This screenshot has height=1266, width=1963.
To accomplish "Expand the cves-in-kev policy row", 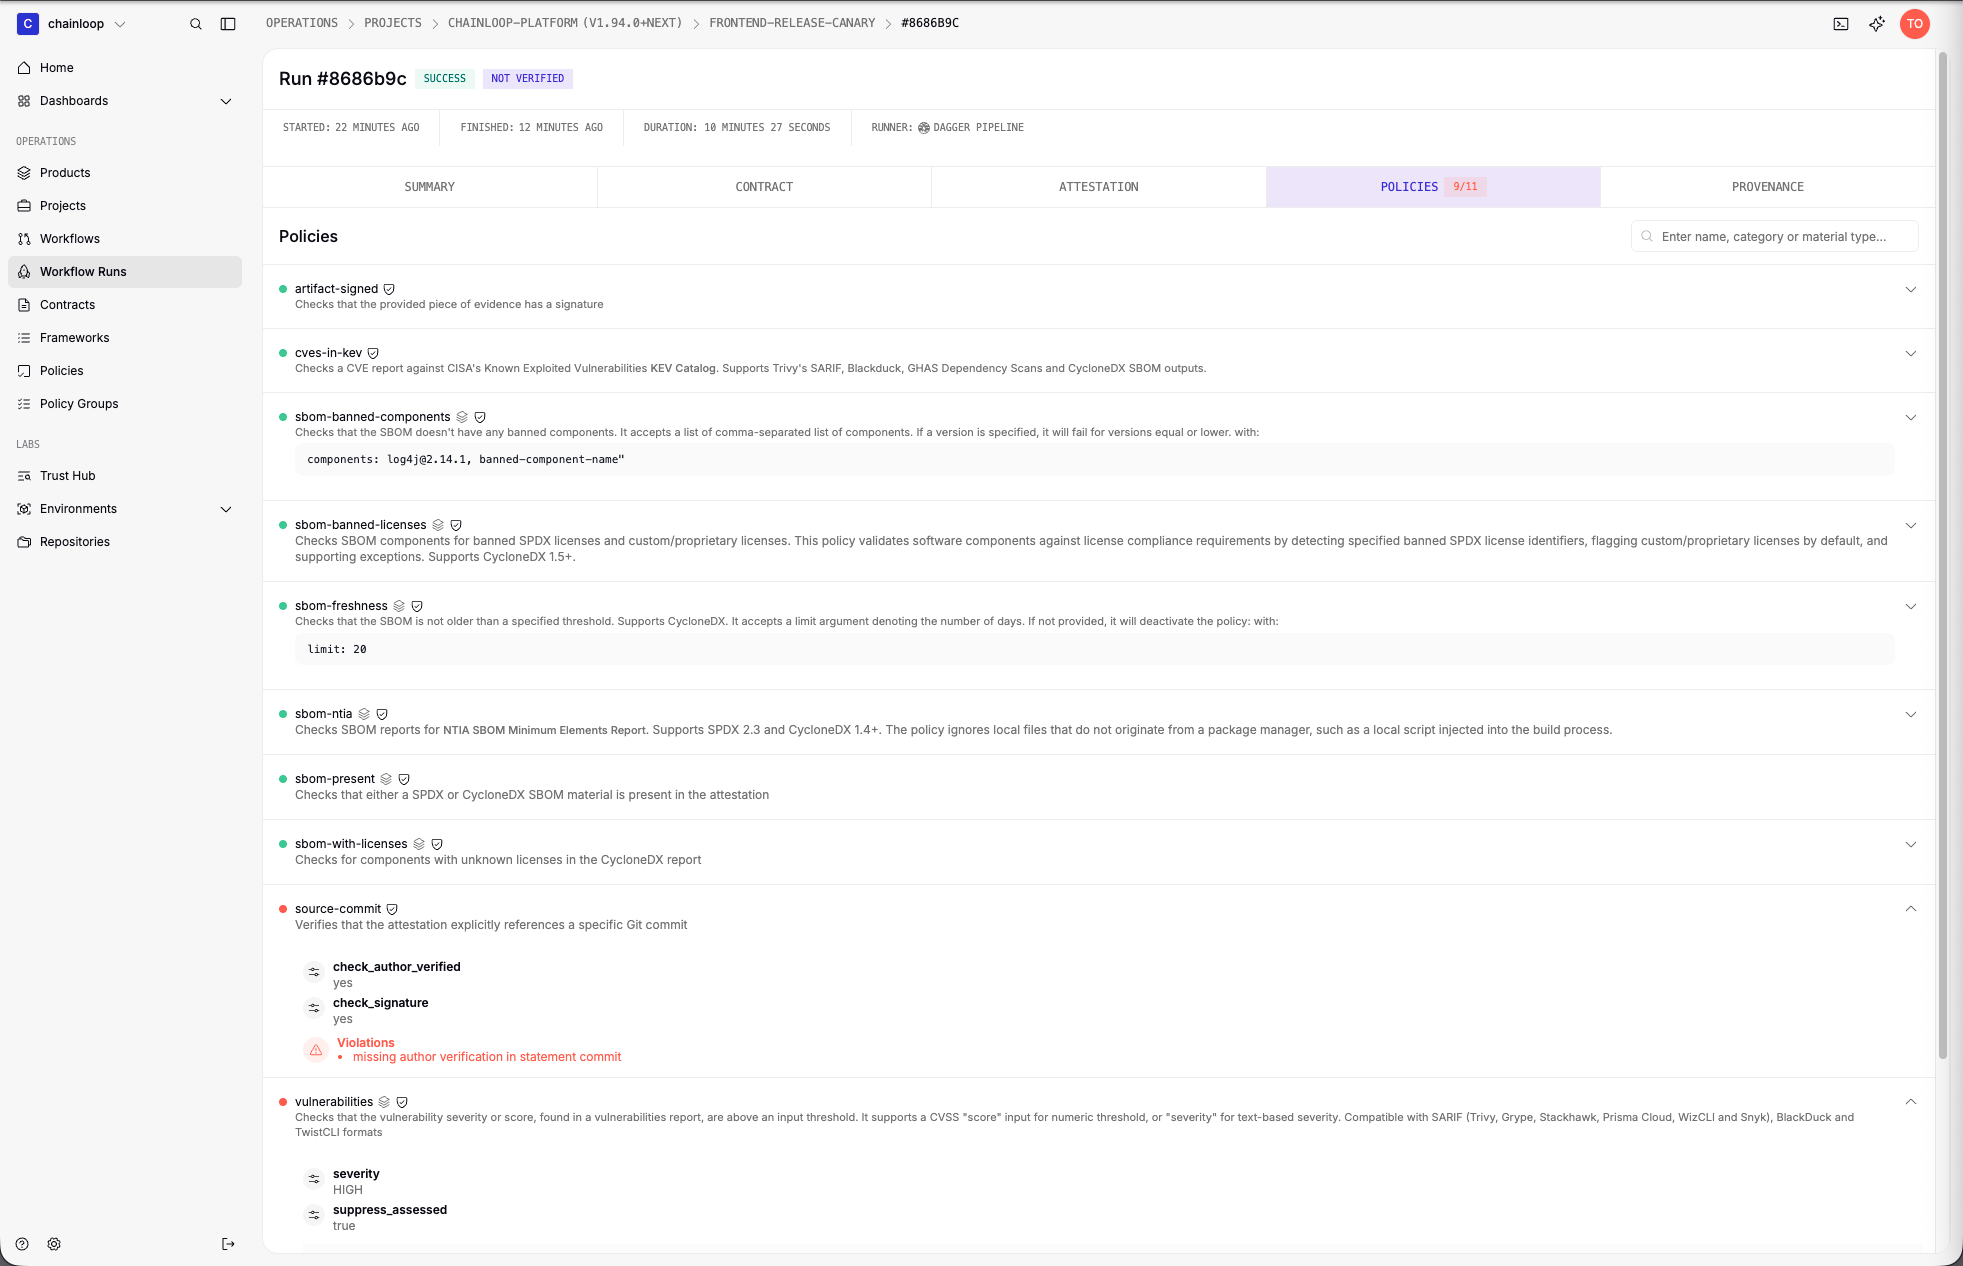I will (x=1911, y=354).
